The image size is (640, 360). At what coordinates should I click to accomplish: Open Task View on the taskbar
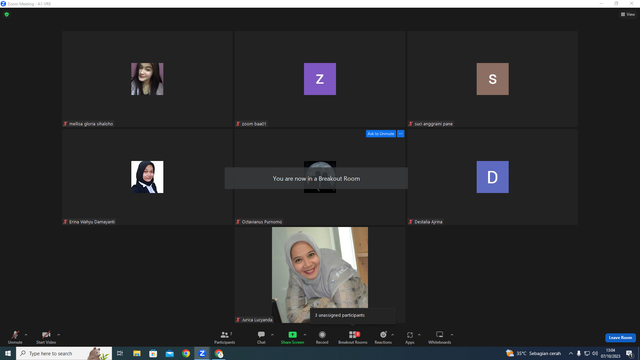tap(120, 353)
